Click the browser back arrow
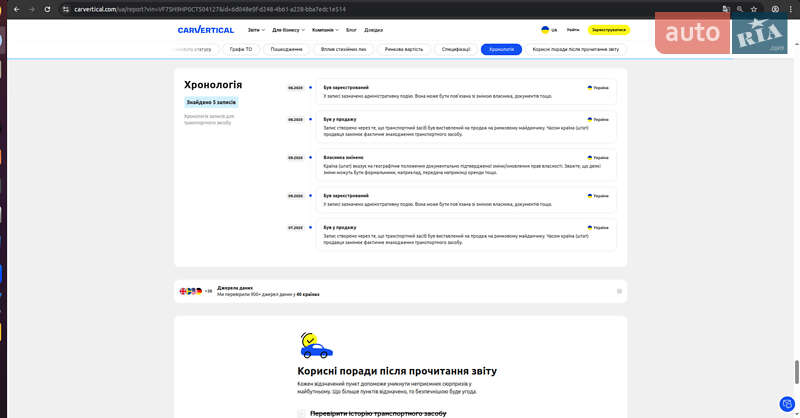This screenshot has height=418, width=800. click(x=10, y=8)
